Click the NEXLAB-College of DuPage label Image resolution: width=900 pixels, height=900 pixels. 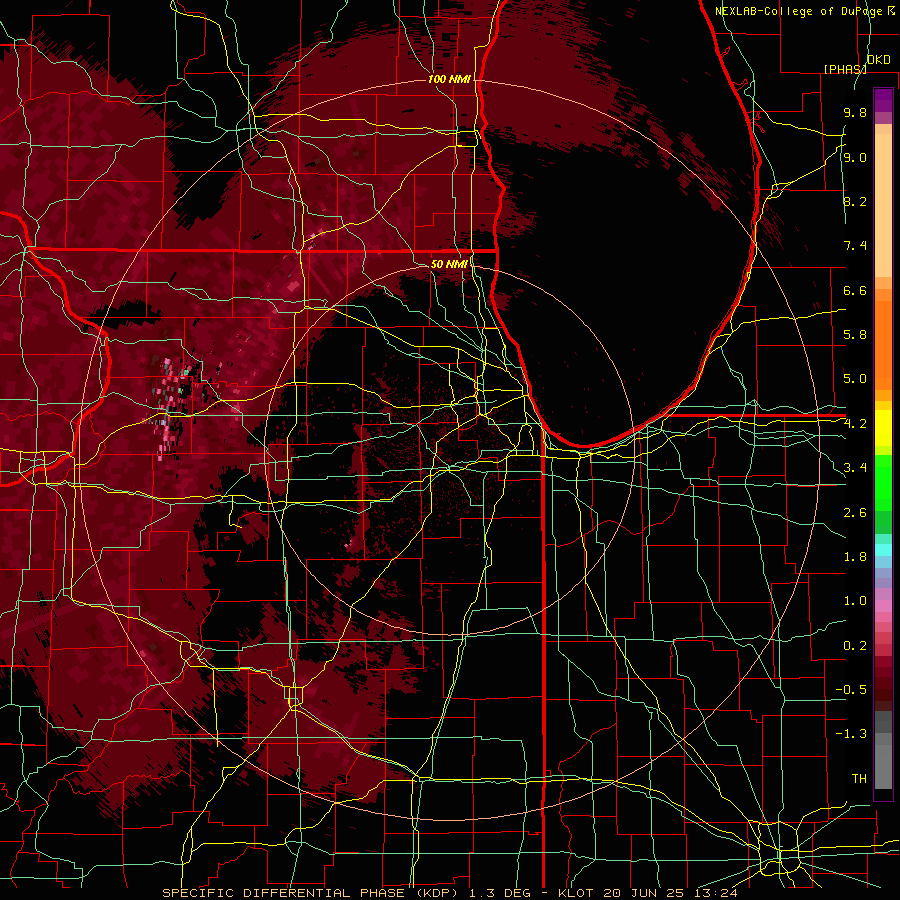coord(800,11)
